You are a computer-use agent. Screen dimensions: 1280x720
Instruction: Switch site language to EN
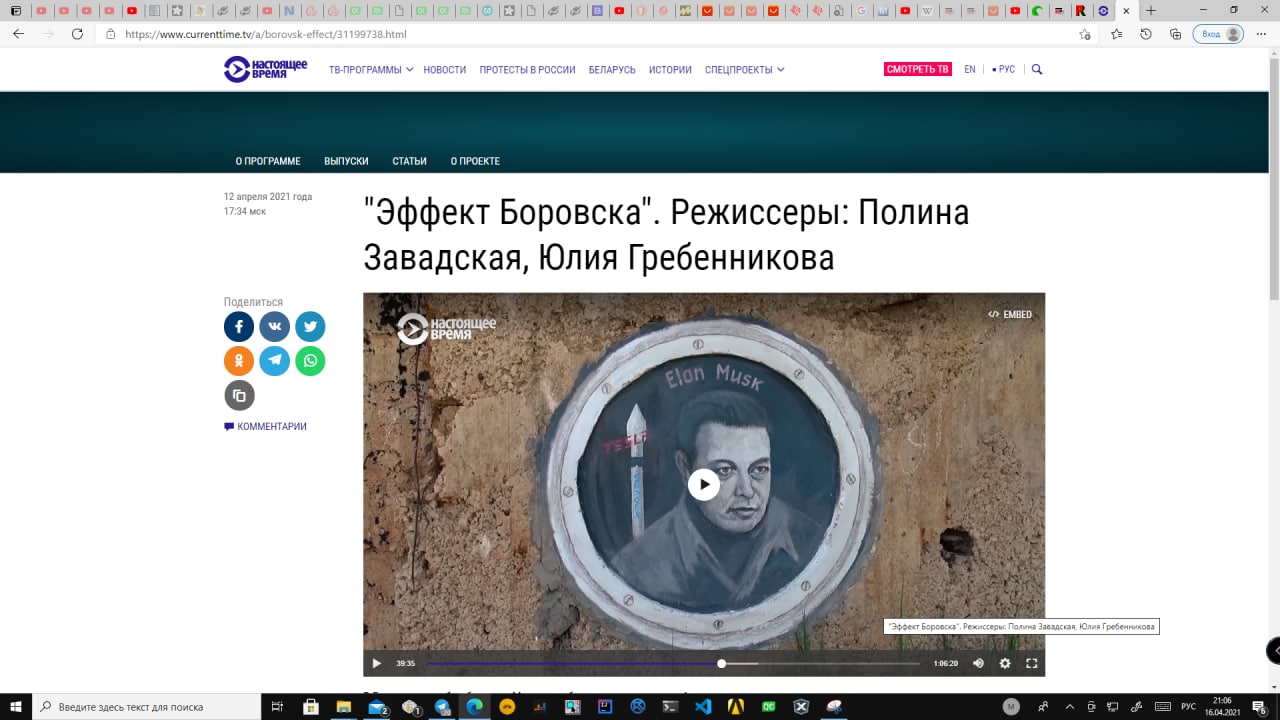[x=970, y=69]
